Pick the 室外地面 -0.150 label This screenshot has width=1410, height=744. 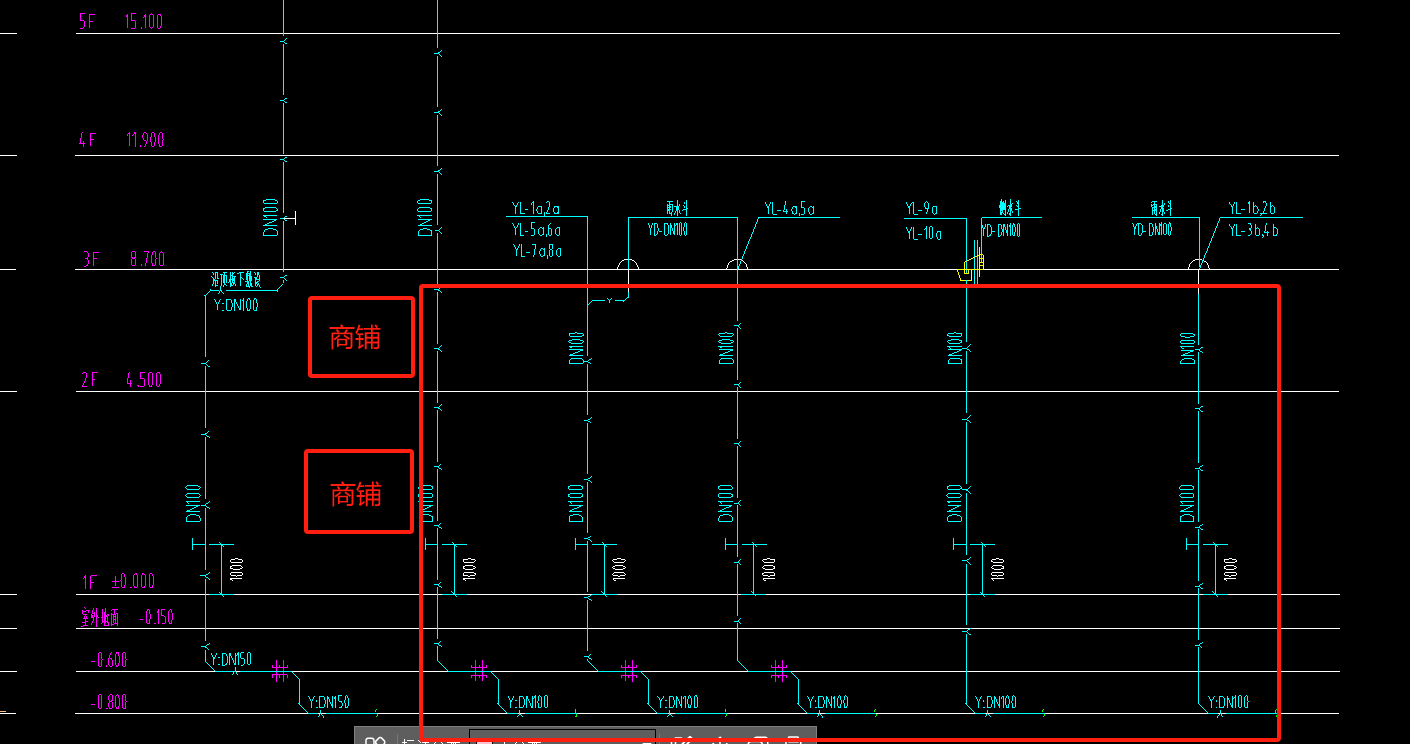click(127, 617)
